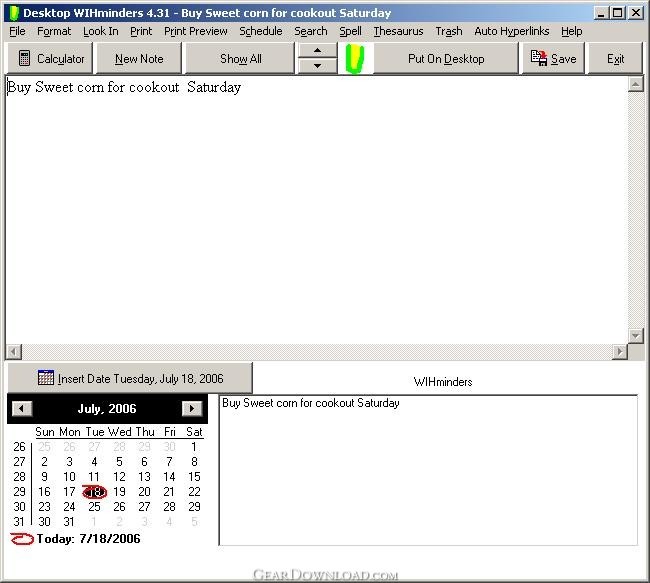The width and height of the screenshot is (650, 583).
Task: Select July 18 circled today date
Action: click(x=95, y=492)
